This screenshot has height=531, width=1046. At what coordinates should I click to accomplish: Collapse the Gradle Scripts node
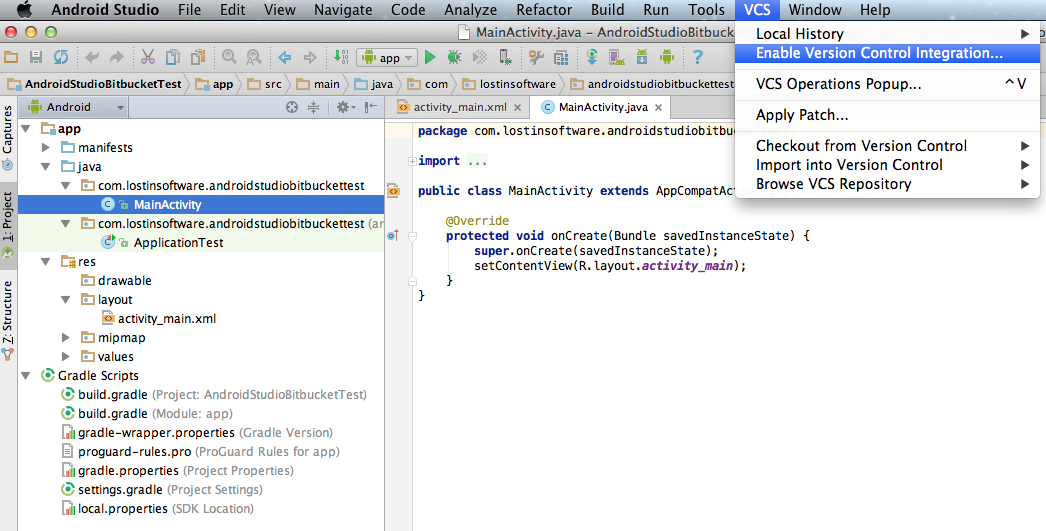click(x=26, y=376)
